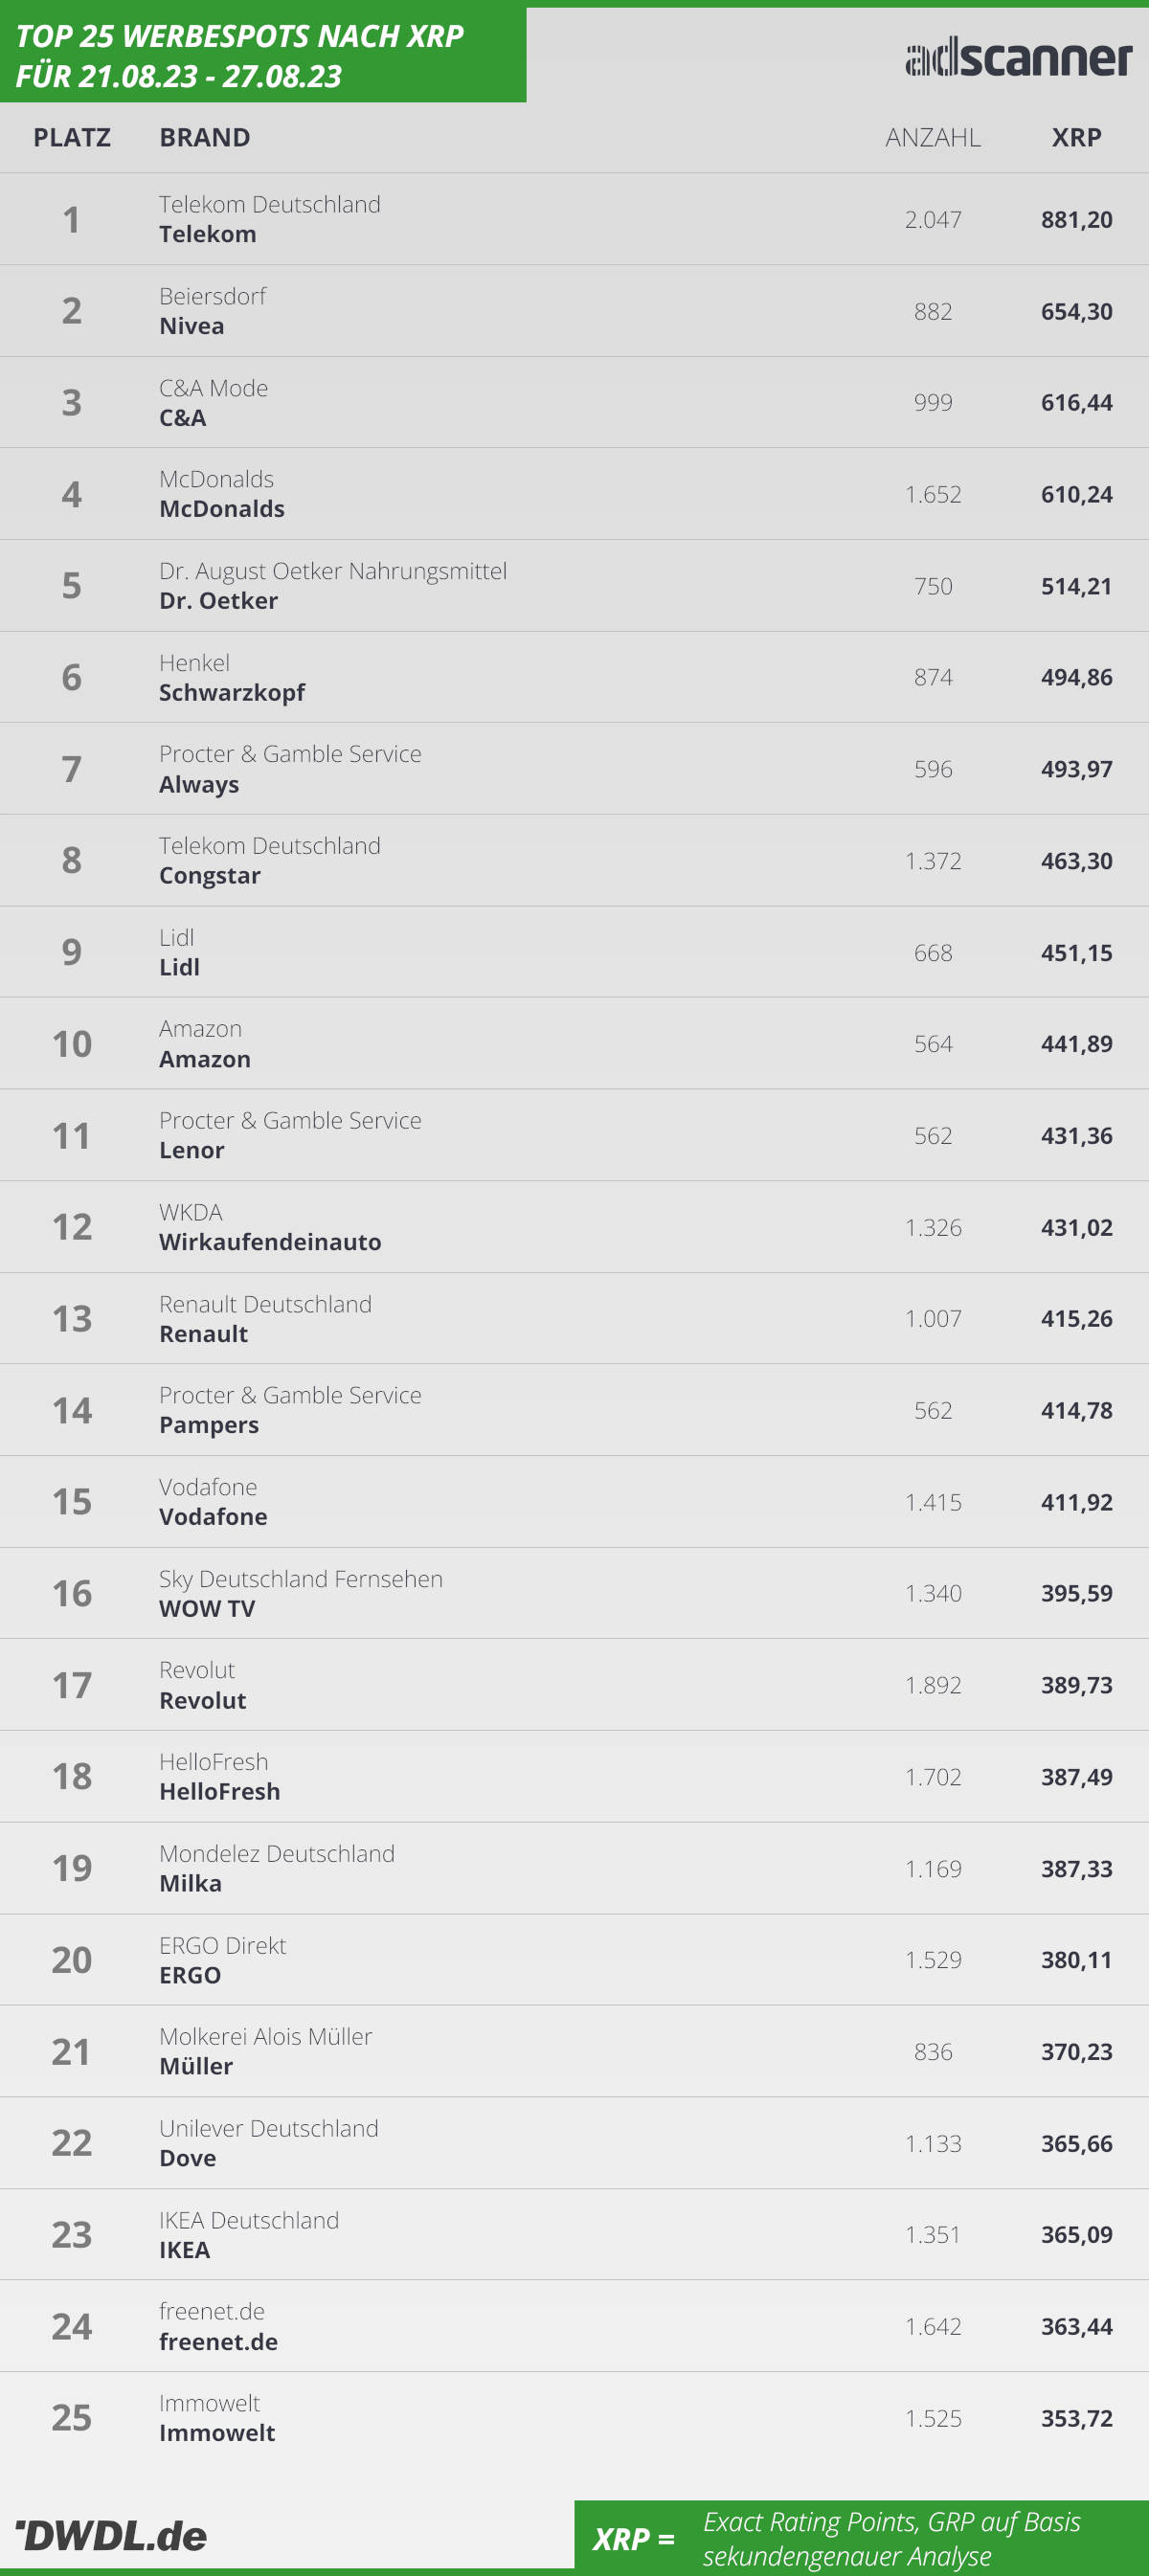Viewport: 1149px width, 2576px height.
Task: Select the Vodafone row
Action: coord(574,1502)
